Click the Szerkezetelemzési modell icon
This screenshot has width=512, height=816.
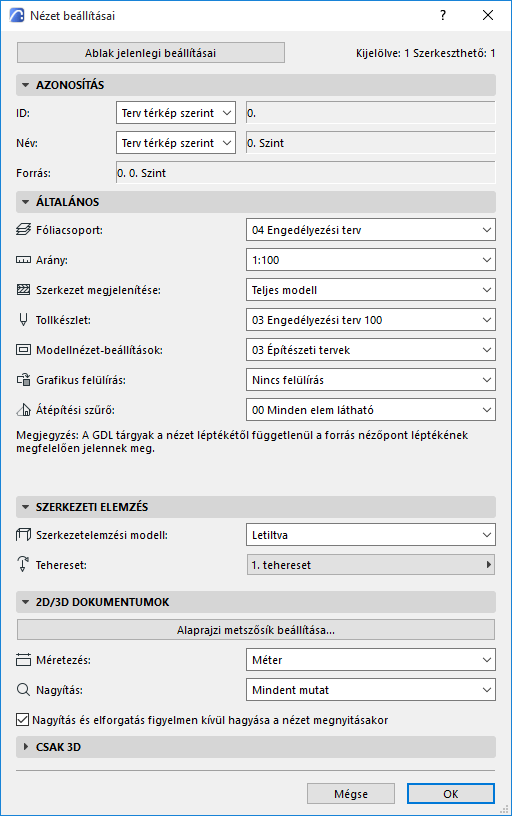click(x=23, y=534)
